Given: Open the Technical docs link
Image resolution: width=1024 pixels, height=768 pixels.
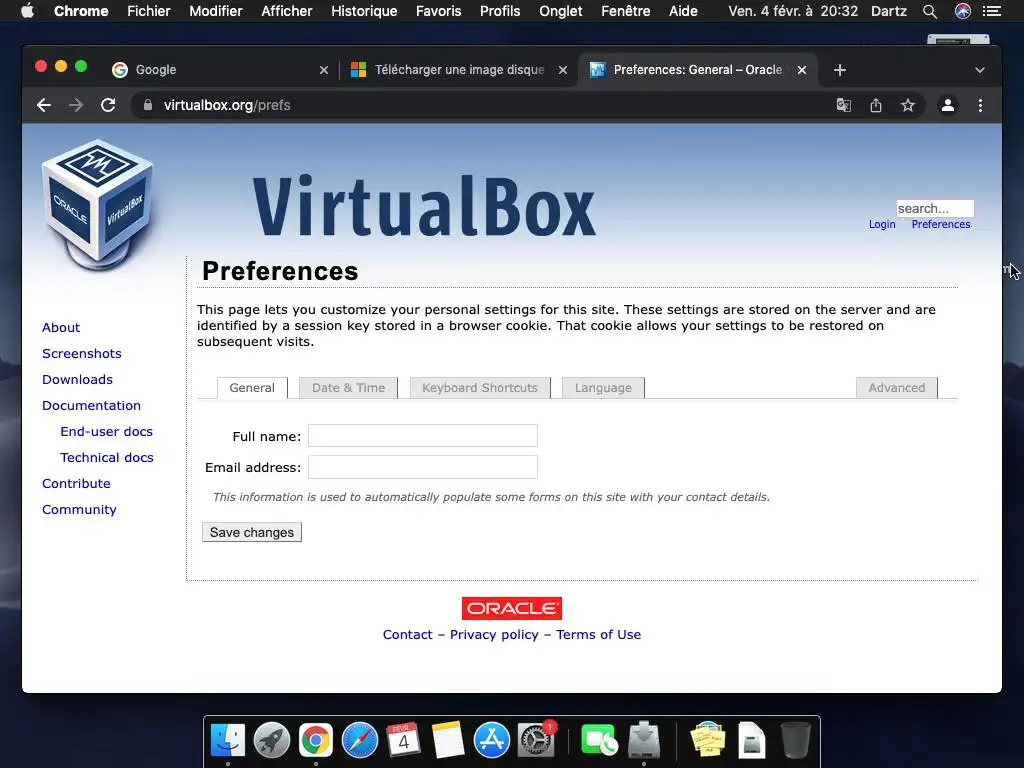Looking at the screenshot, I should click(106, 458).
